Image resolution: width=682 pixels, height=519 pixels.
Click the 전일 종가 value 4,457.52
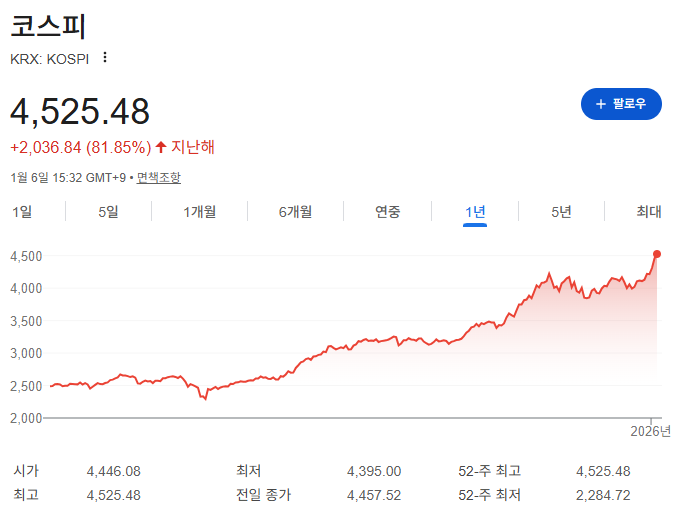coord(374,495)
